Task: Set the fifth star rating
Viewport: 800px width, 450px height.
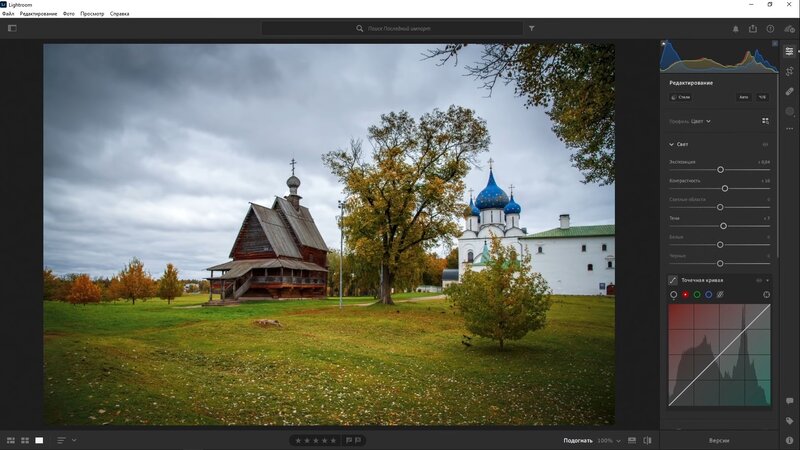Action: click(333, 440)
